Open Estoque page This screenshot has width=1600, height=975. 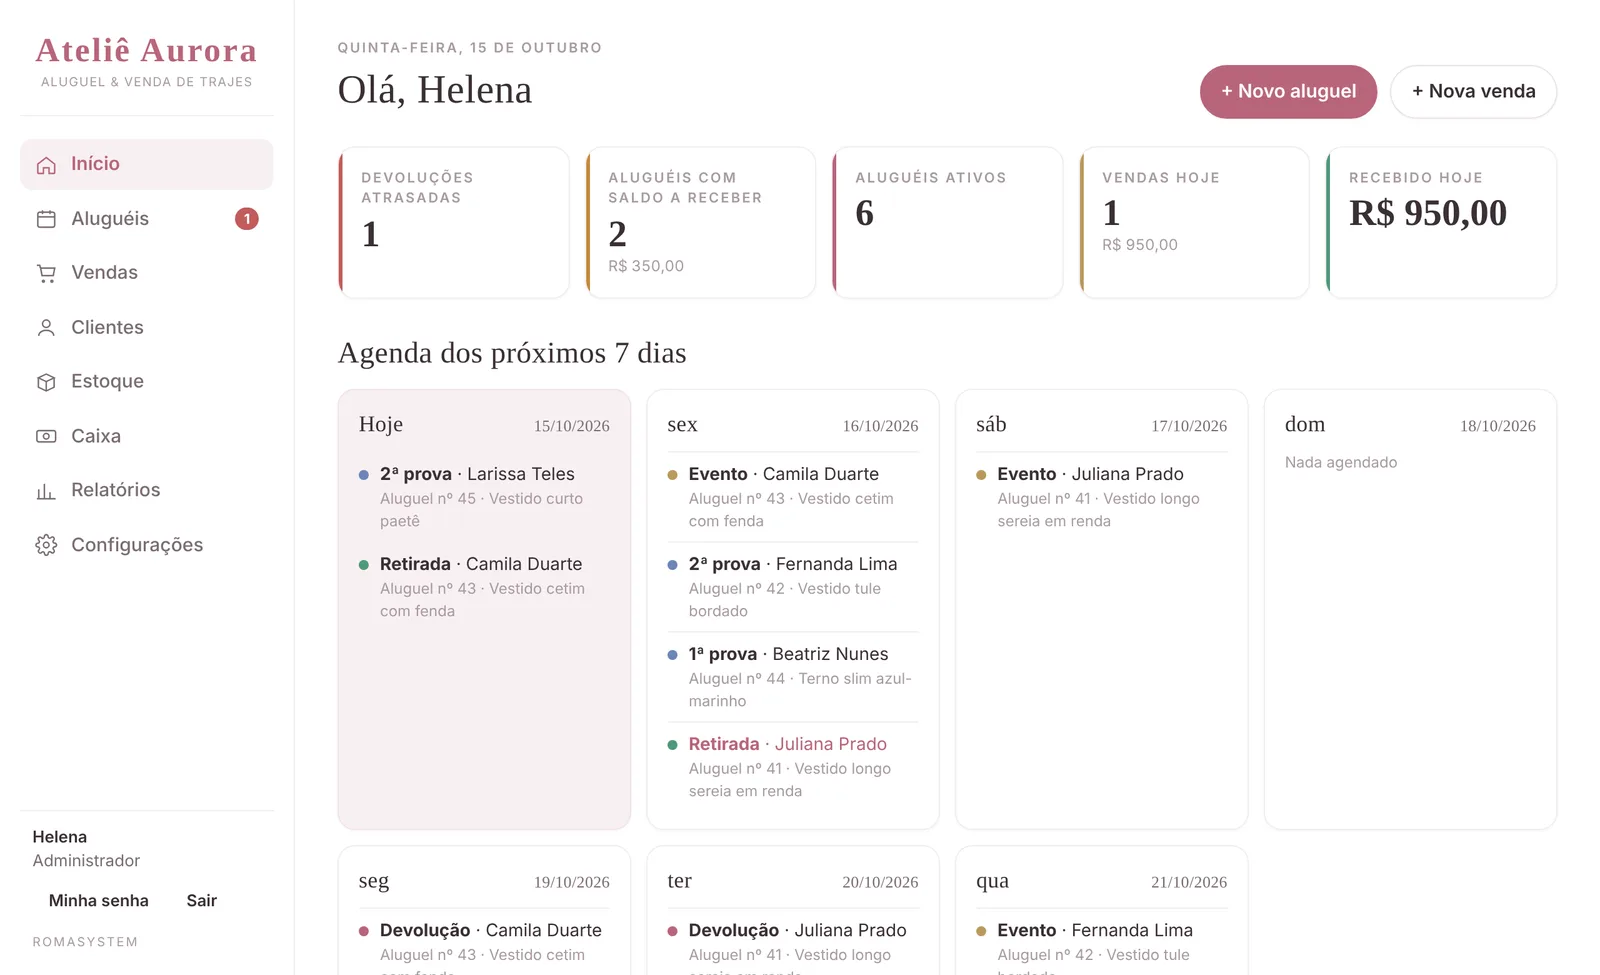146,382
